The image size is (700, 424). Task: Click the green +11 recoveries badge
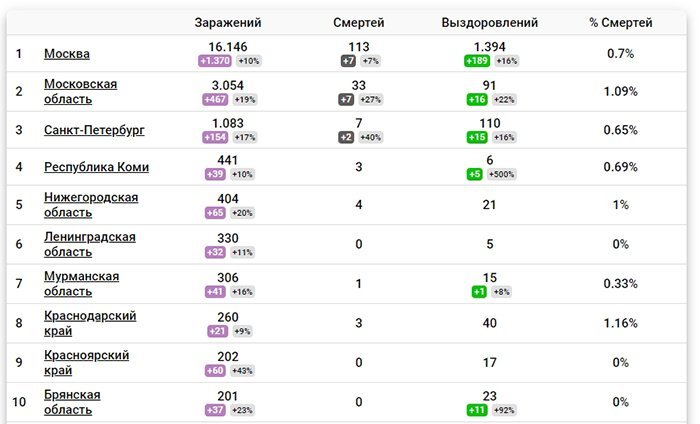click(477, 410)
